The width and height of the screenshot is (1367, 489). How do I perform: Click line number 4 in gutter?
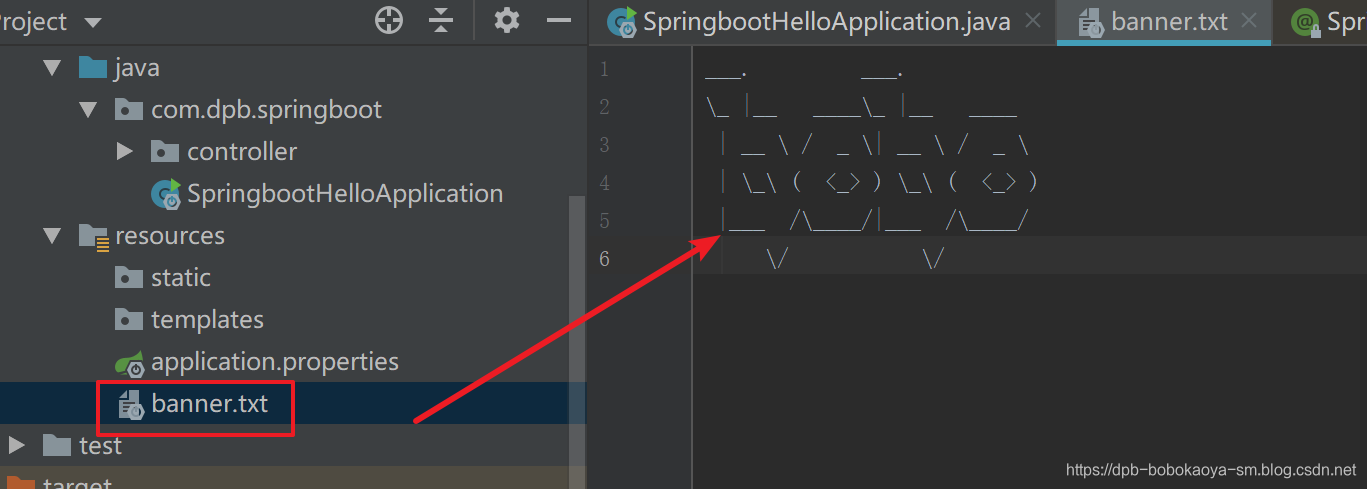[603, 183]
